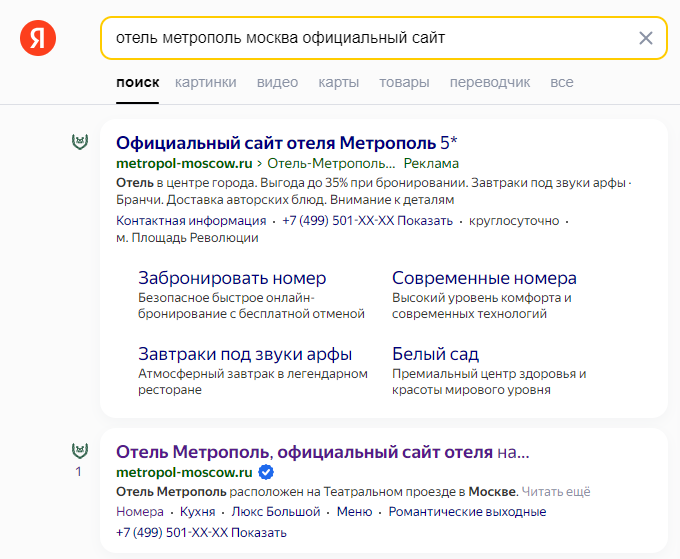Screen dimensions: 680x559
Task: Click description Премиальный центр здоровья и красоты
Action: tap(489, 382)
